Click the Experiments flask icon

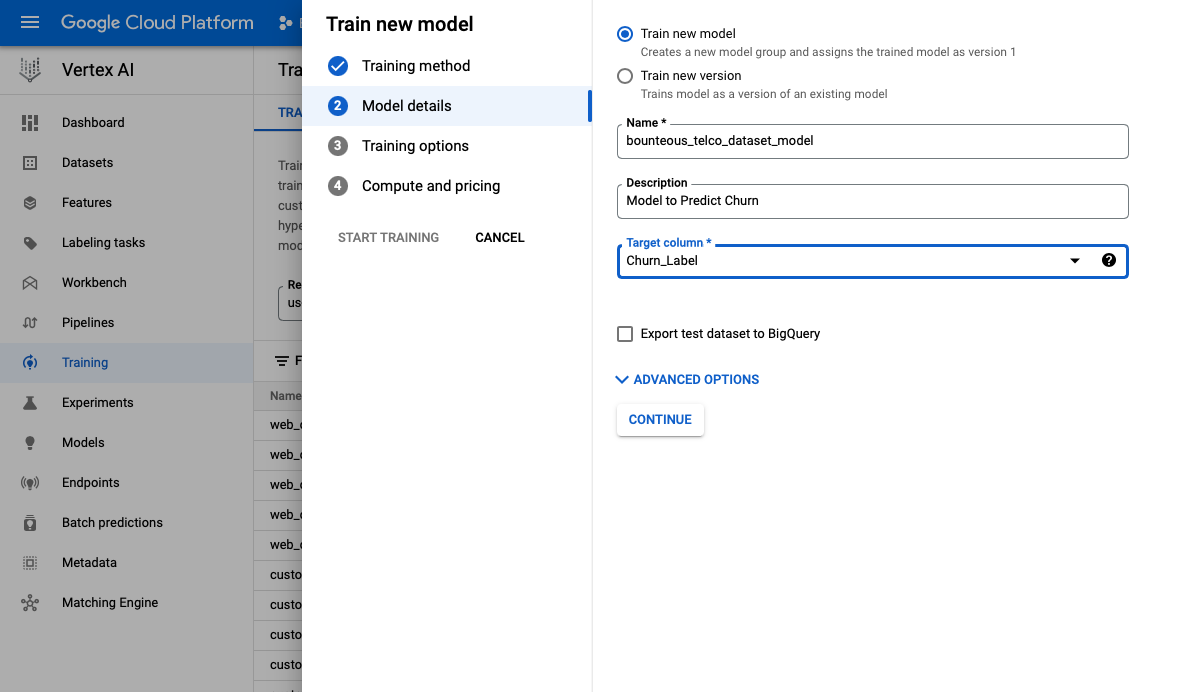pos(30,403)
